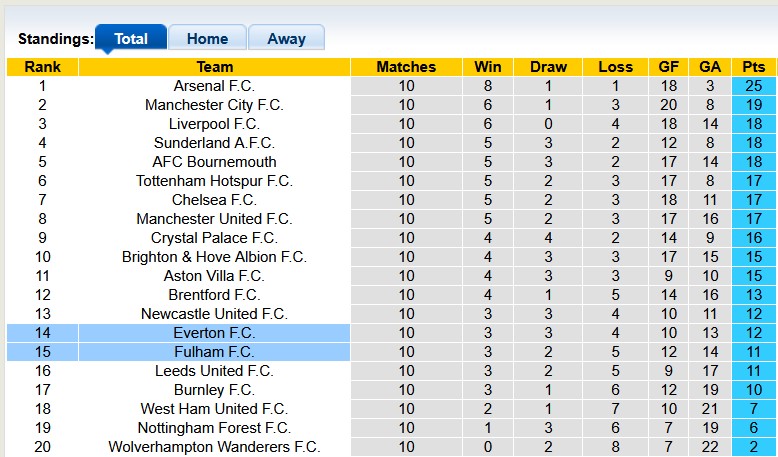Click the Pts column header
Screen dimensions: 778x457
(753, 67)
